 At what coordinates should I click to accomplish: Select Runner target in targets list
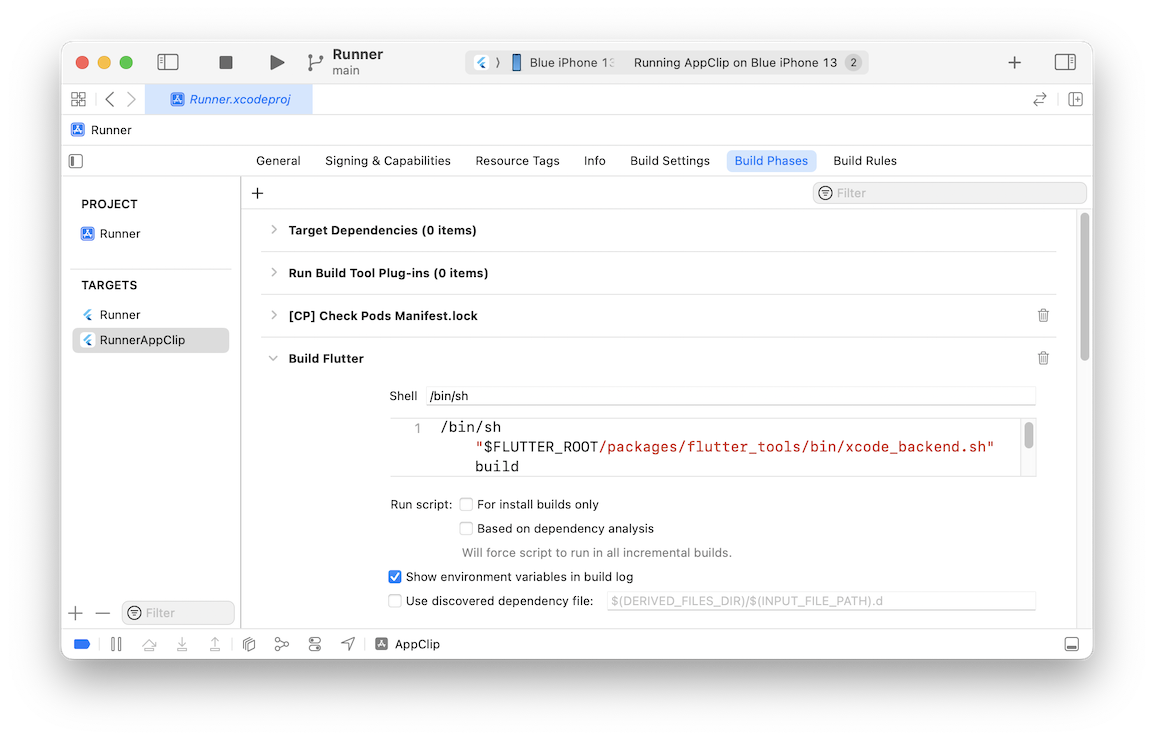pos(120,315)
